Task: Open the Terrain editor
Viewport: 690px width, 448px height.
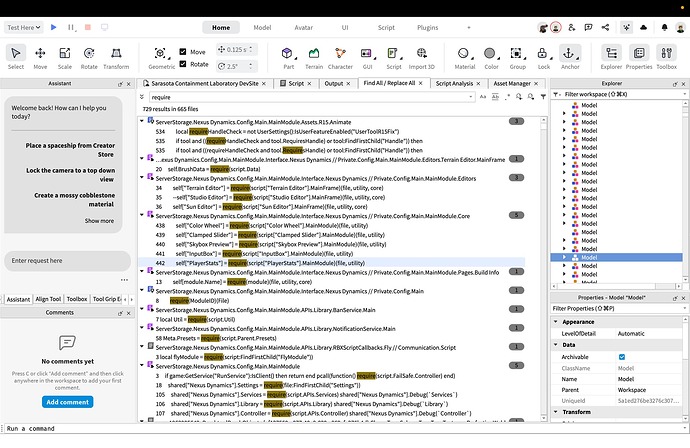Action: [x=314, y=57]
